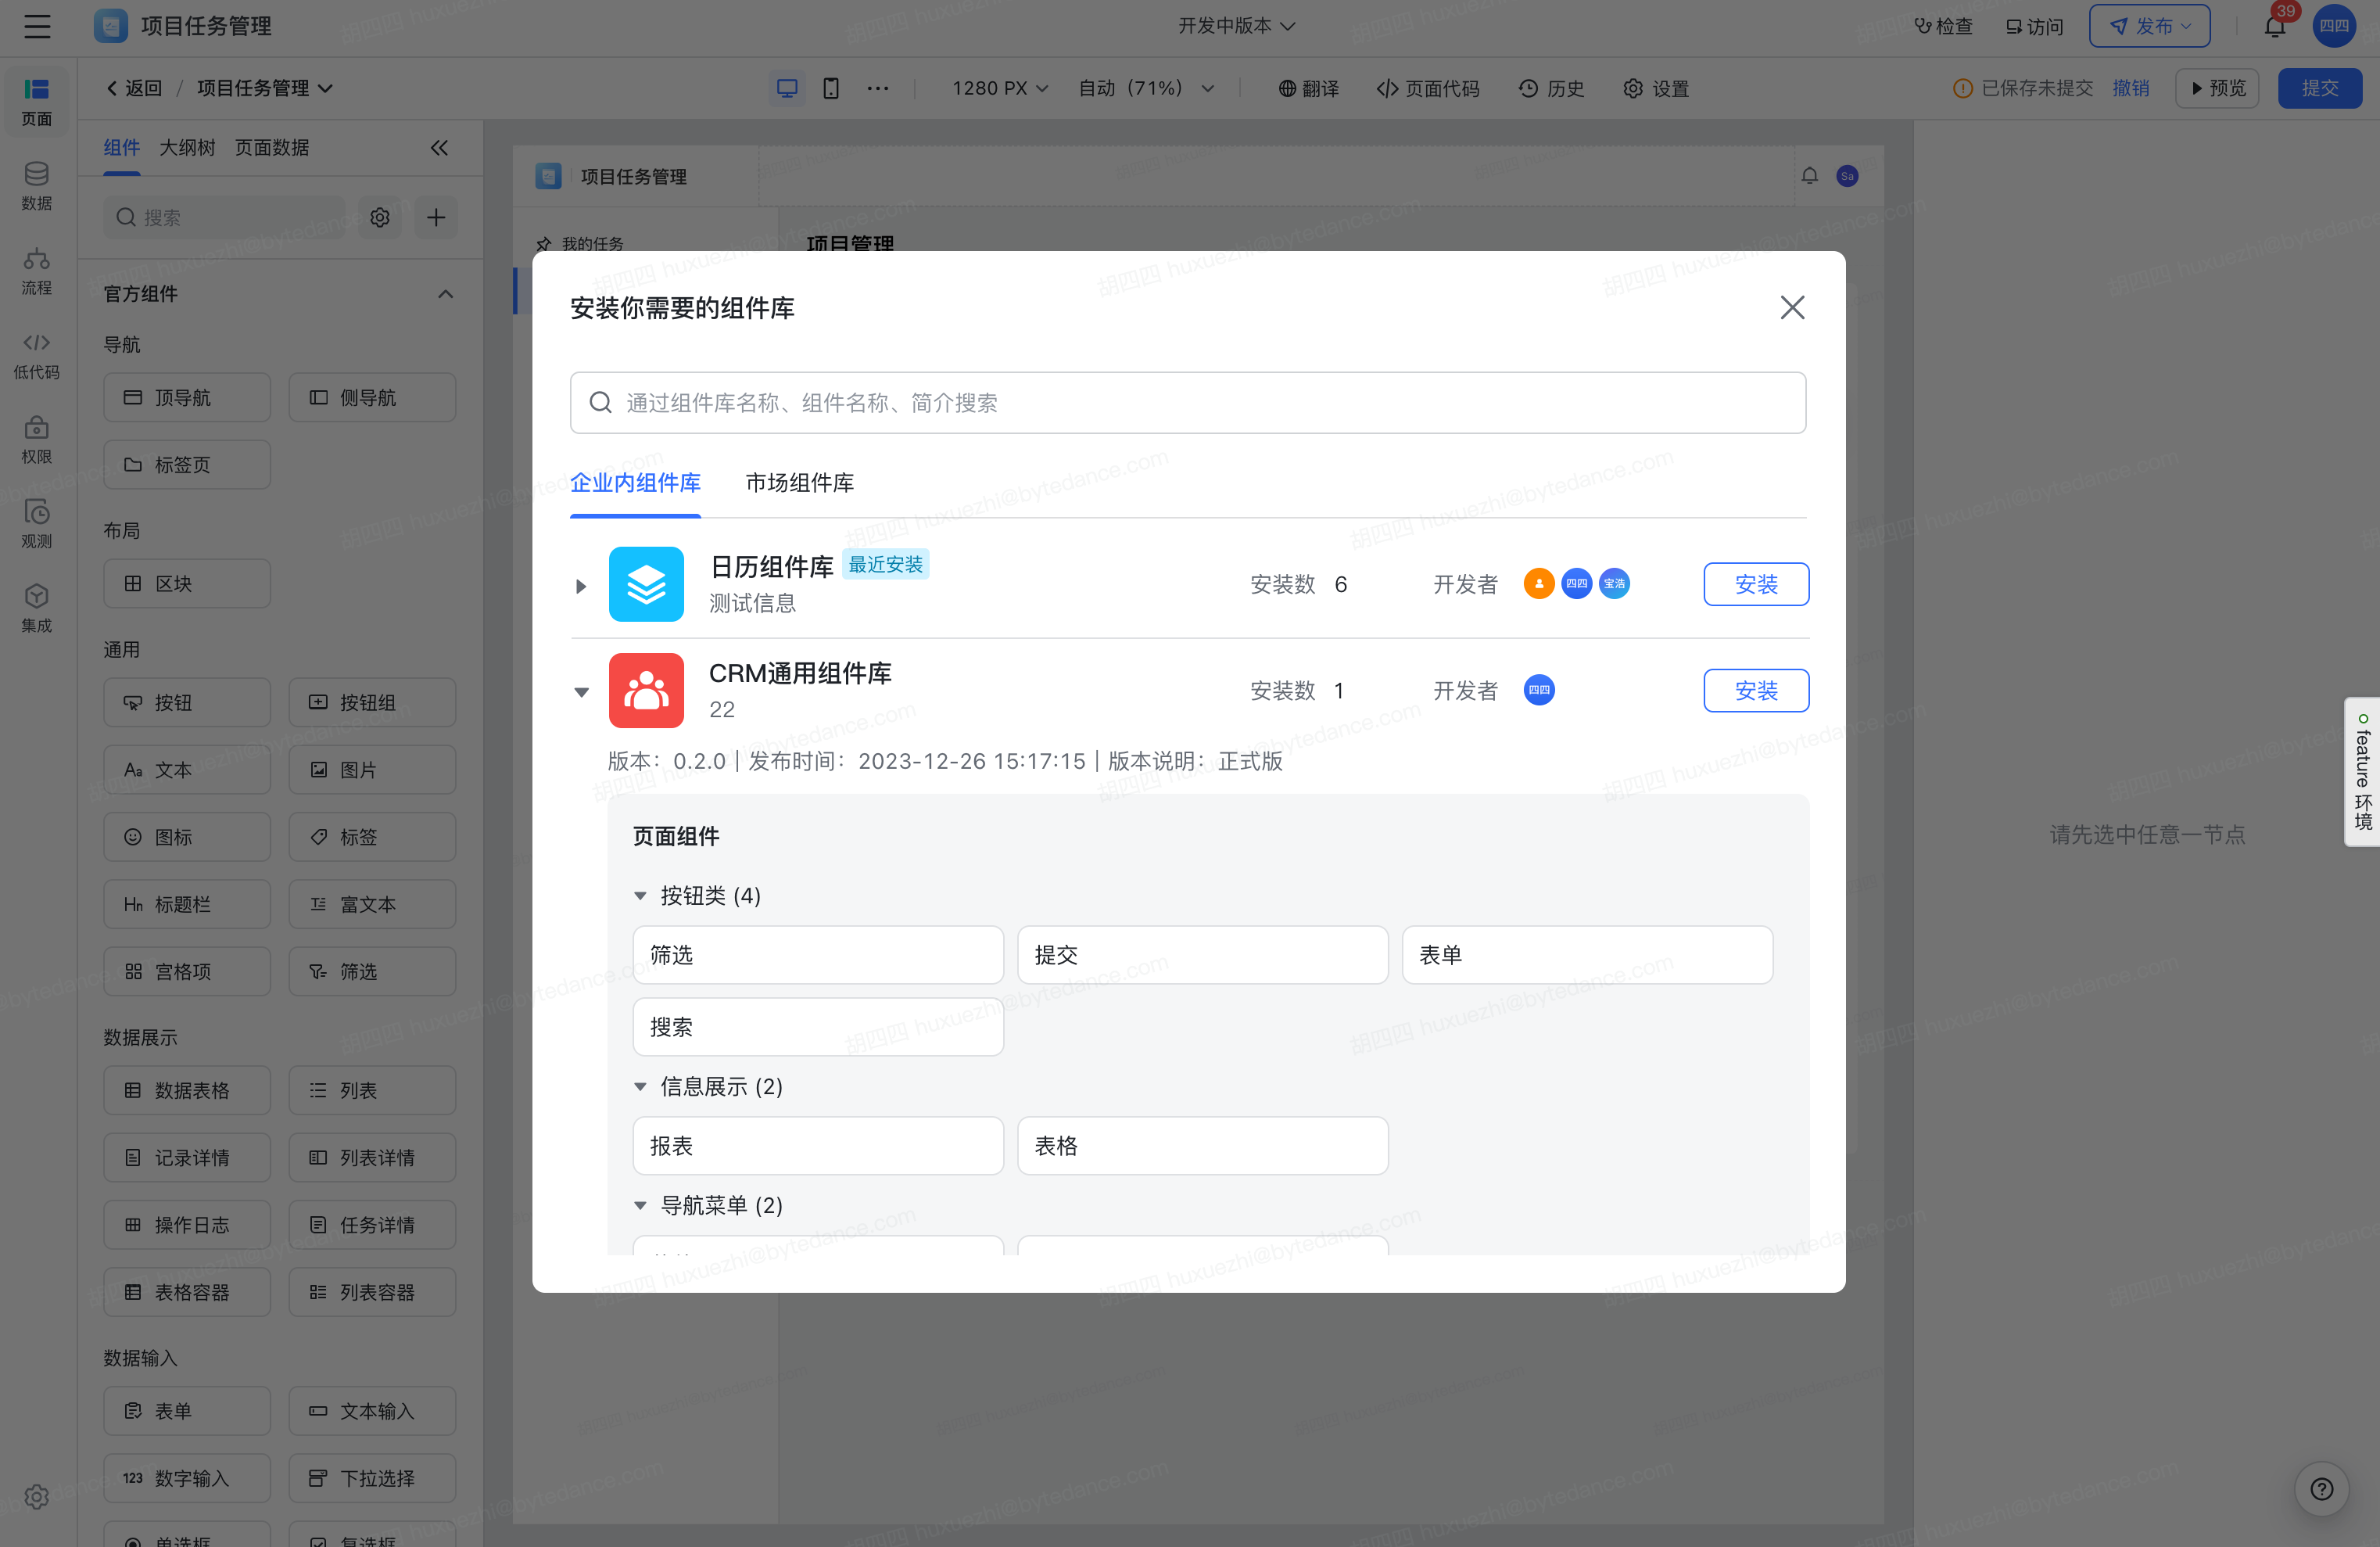The image size is (2380, 1547).
Task: Open the notification bell in top bar
Action: point(2275,27)
